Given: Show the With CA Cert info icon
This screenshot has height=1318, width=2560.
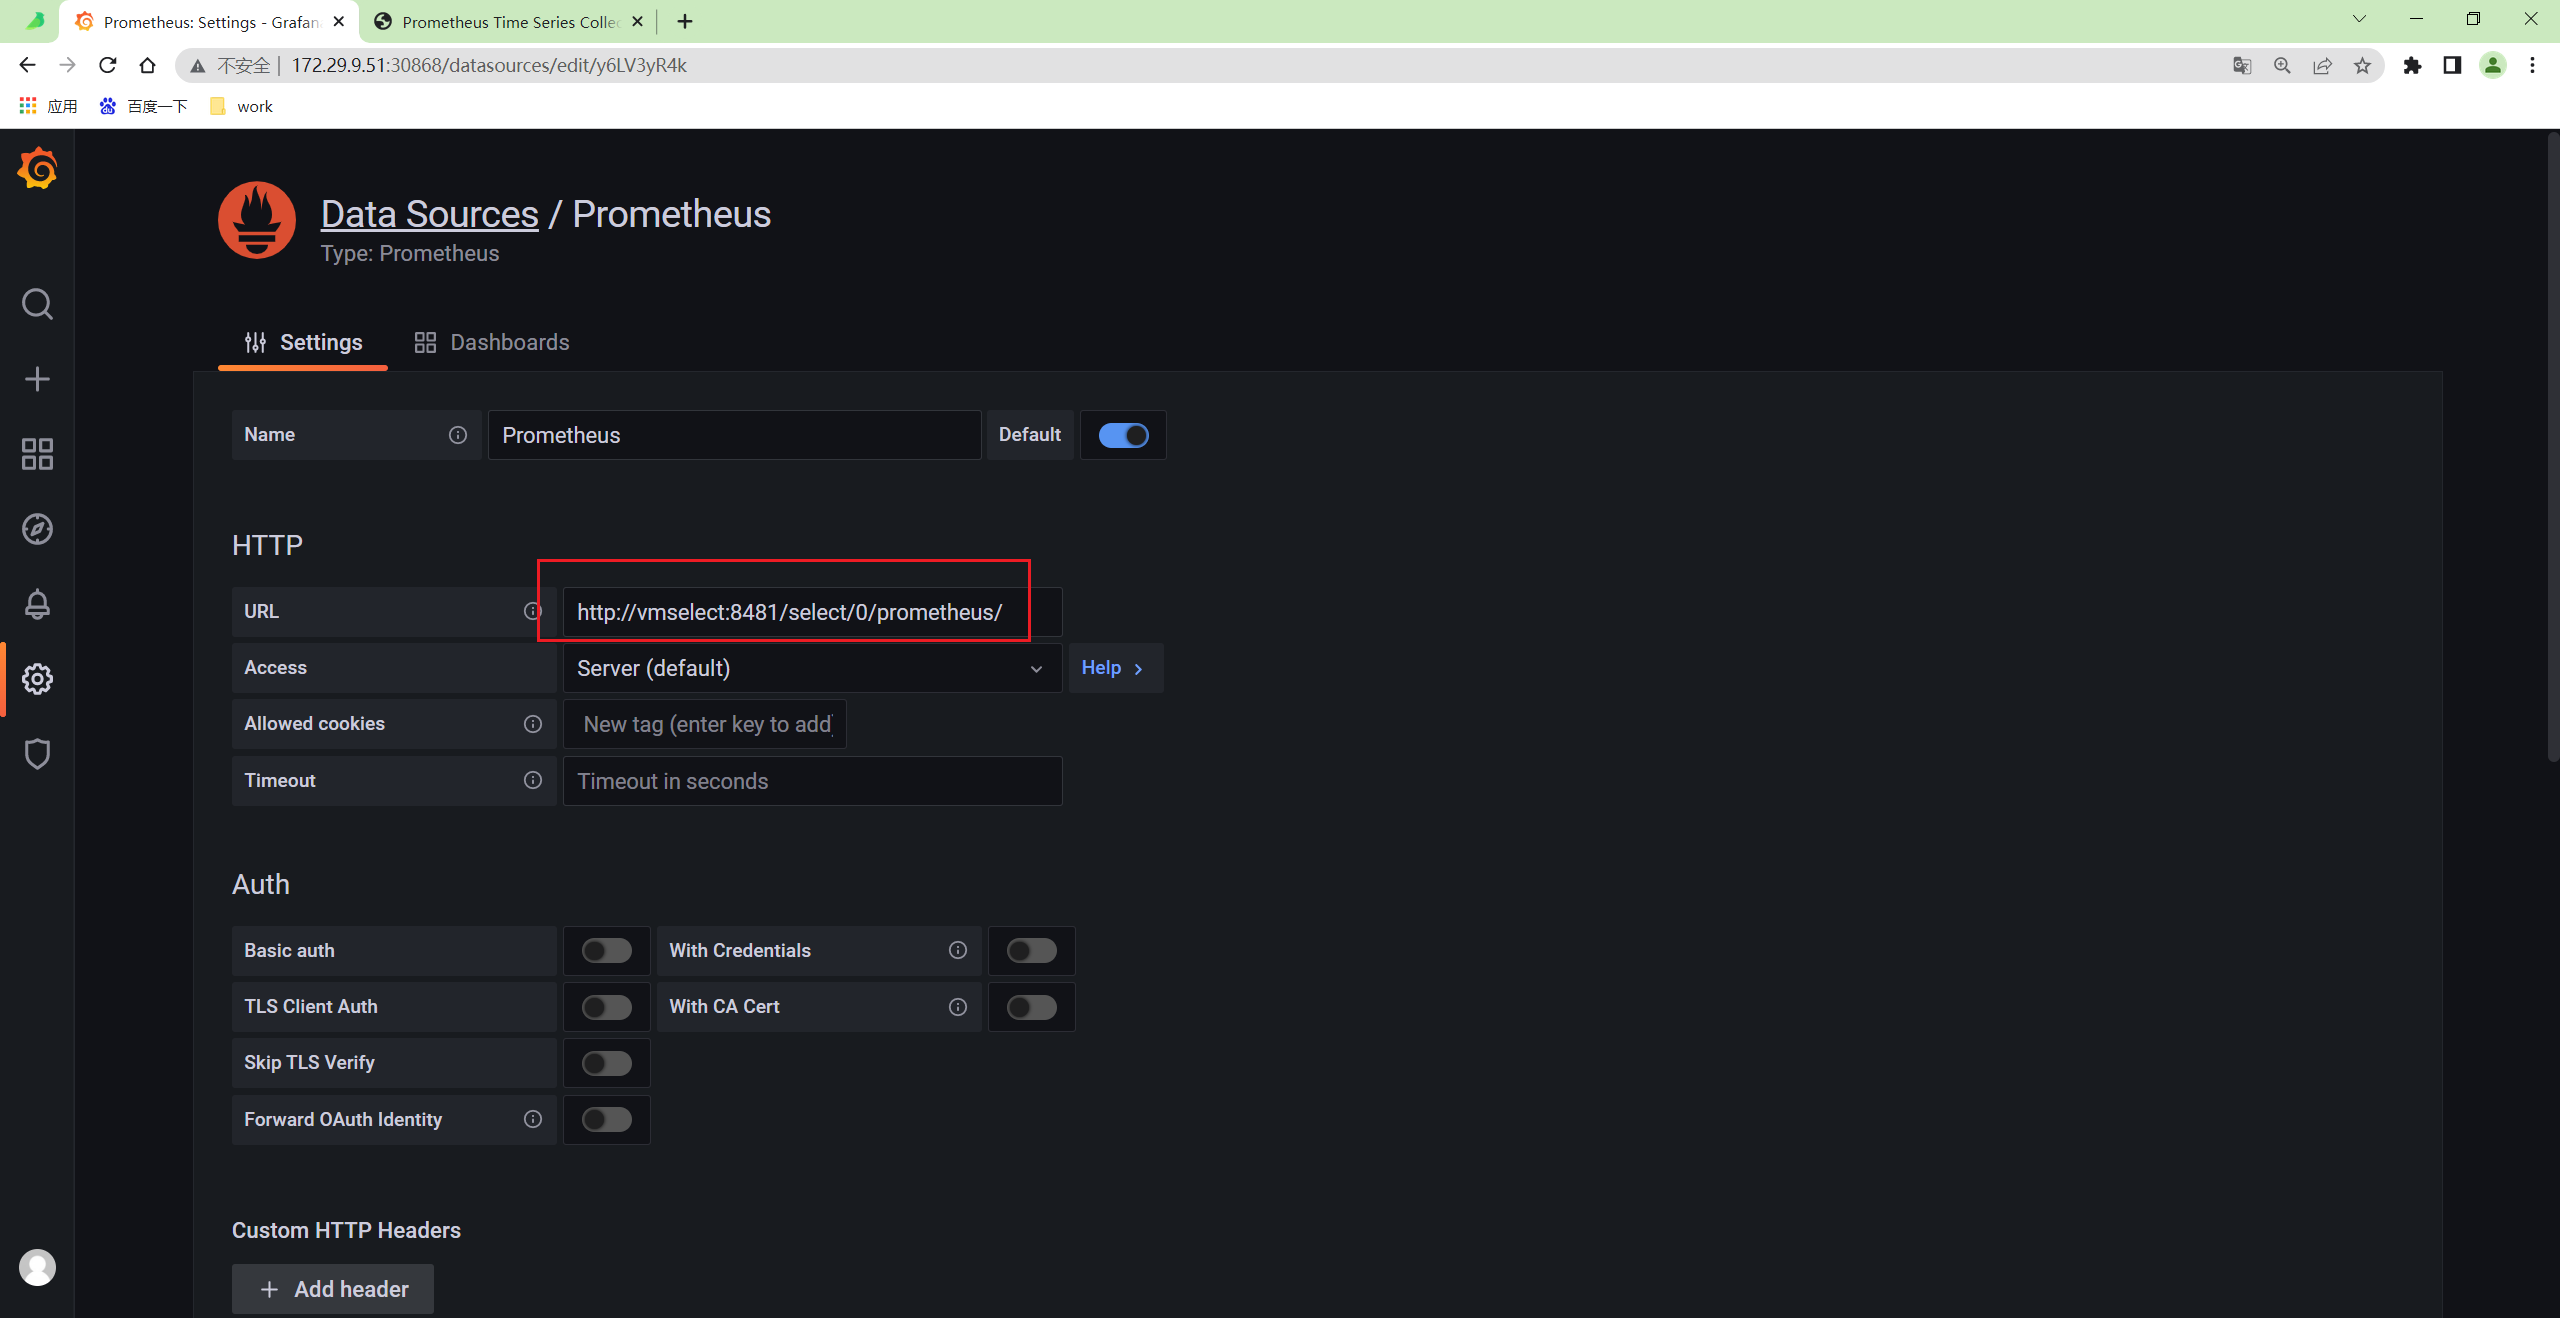Looking at the screenshot, I should click(958, 1007).
